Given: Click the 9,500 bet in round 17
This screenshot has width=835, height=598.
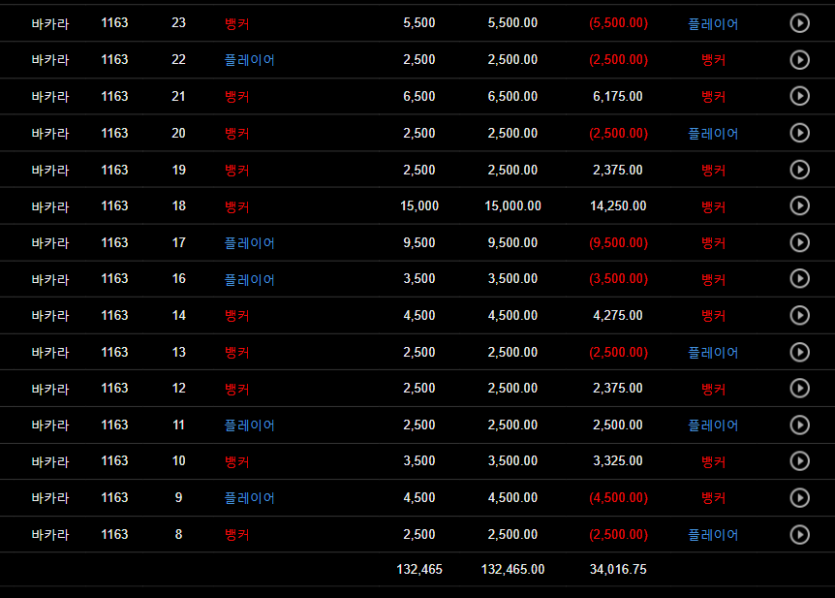Looking at the screenshot, I should click(419, 243).
